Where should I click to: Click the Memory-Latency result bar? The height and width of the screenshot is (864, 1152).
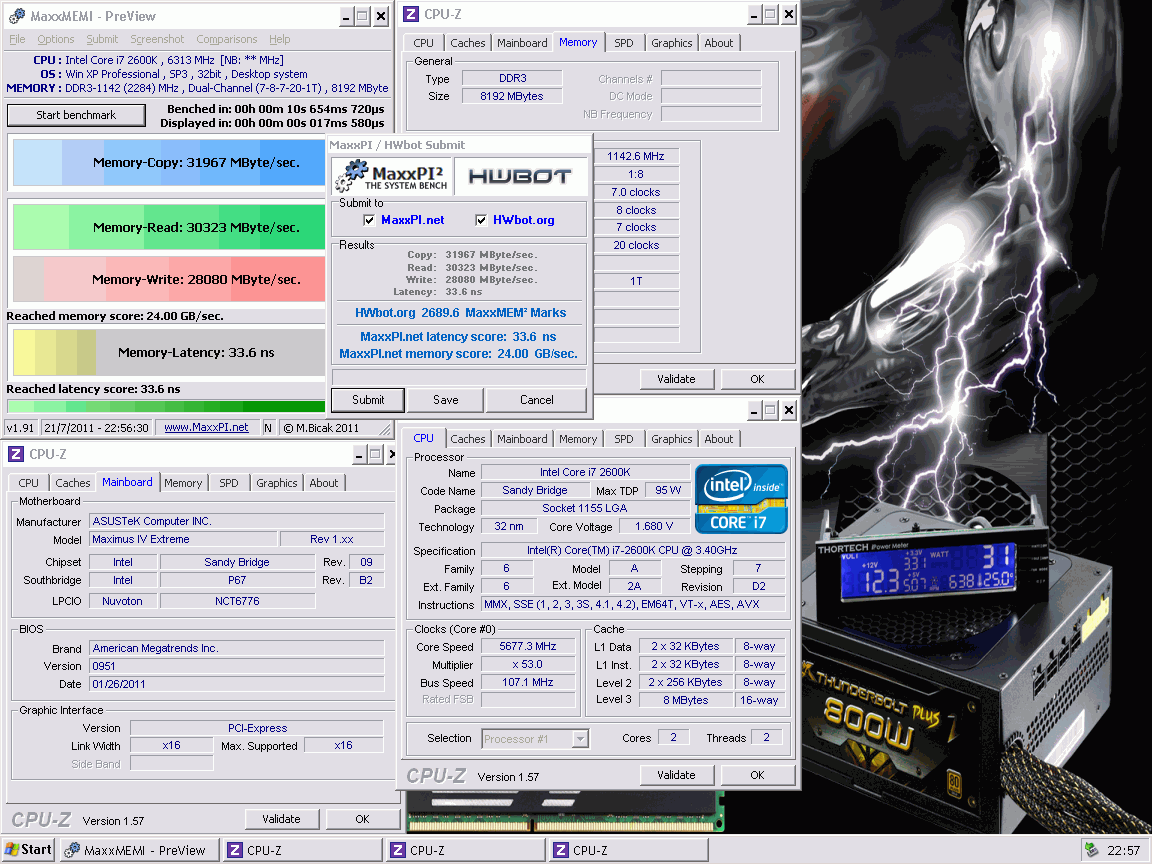[x=169, y=353]
